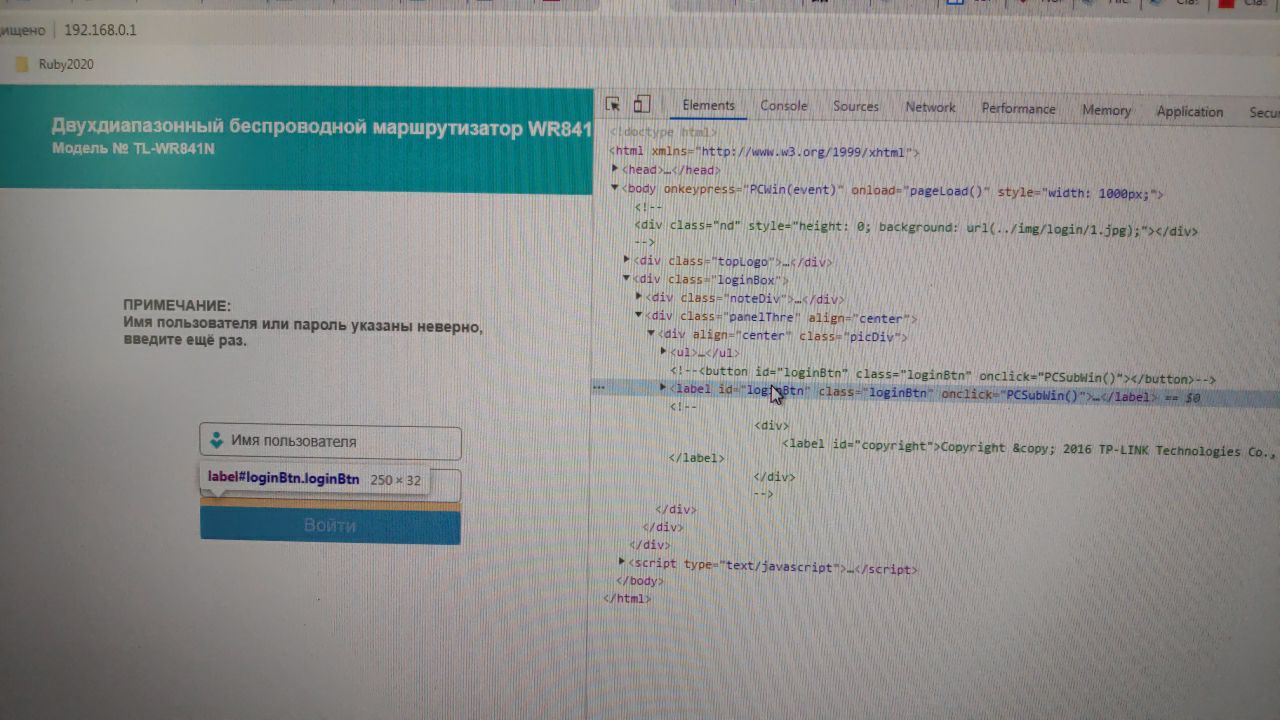Click the label copyright line
Screen dimensions: 1280x720
point(1029,448)
